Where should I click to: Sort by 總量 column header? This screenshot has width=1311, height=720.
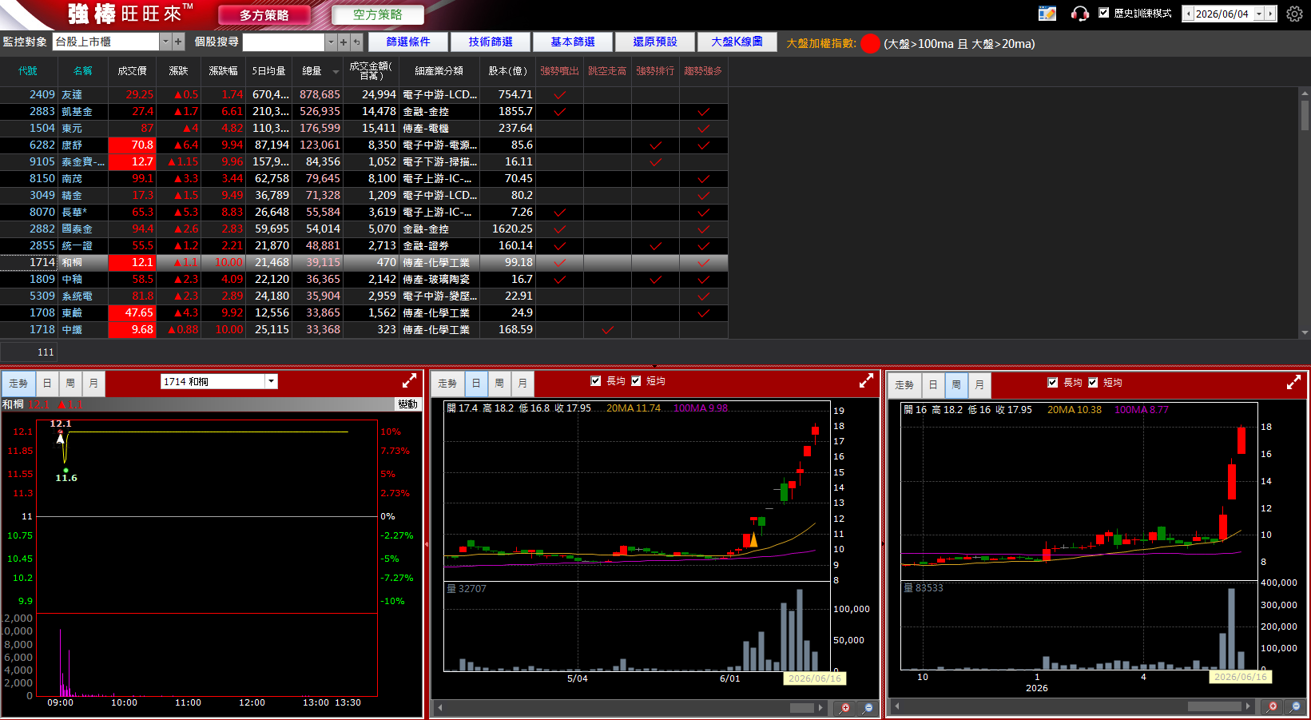[317, 71]
